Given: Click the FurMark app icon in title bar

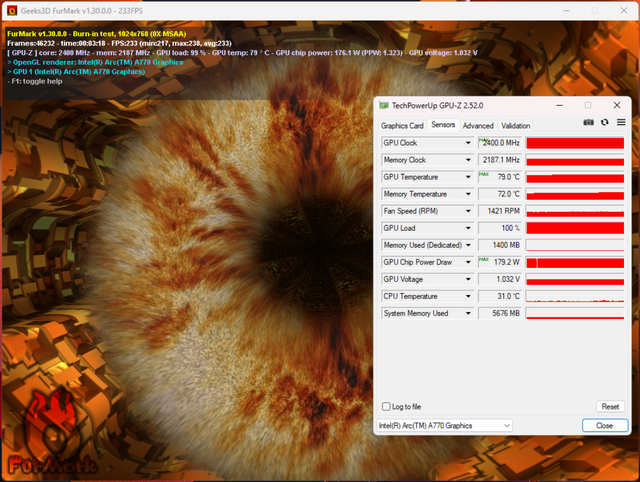Looking at the screenshot, I should (12, 11).
